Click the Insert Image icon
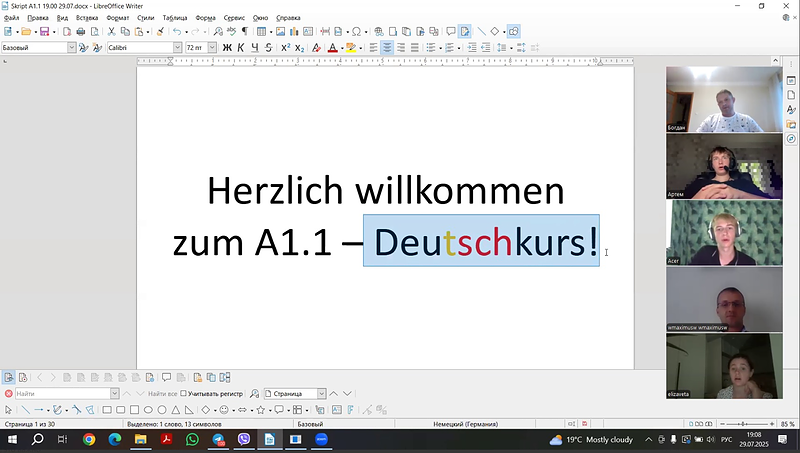The image size is (800, 453). 280,32
